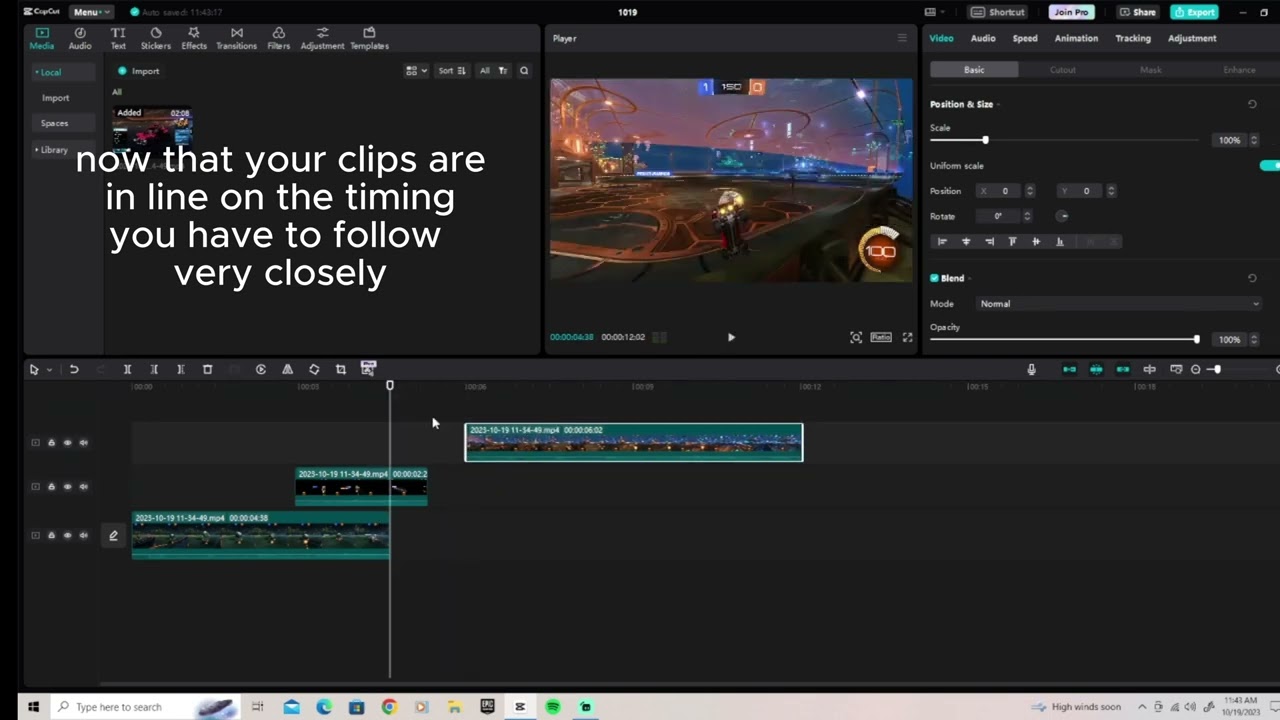Undo the last edit in the timeline toolbar

pos(74,369)
